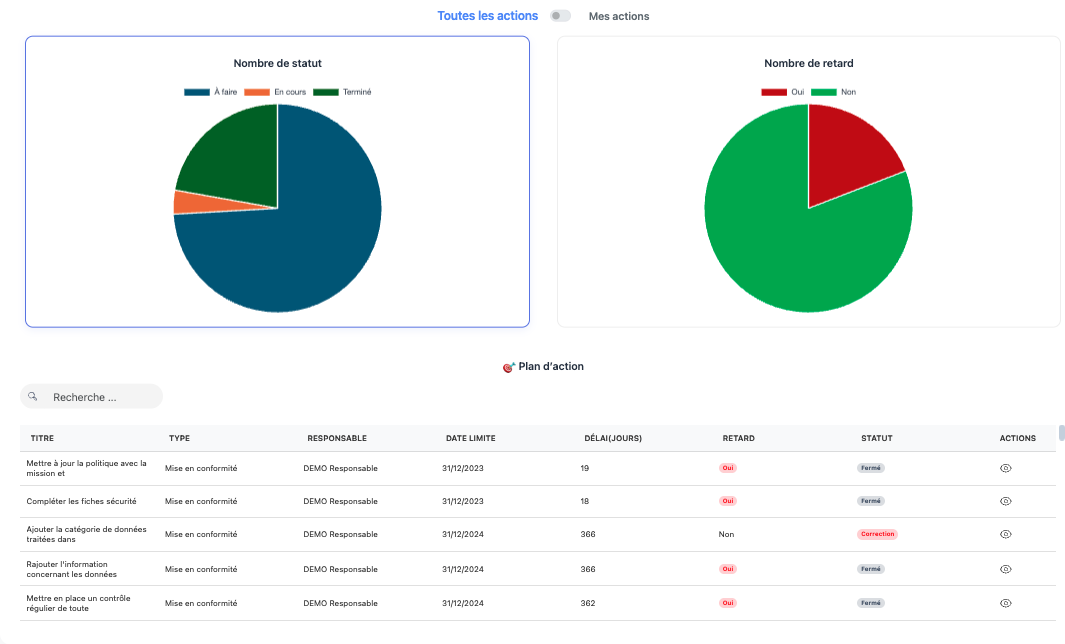
Task: Click the table's vertical scrollbar handle
Action: tap(1061, 433)
